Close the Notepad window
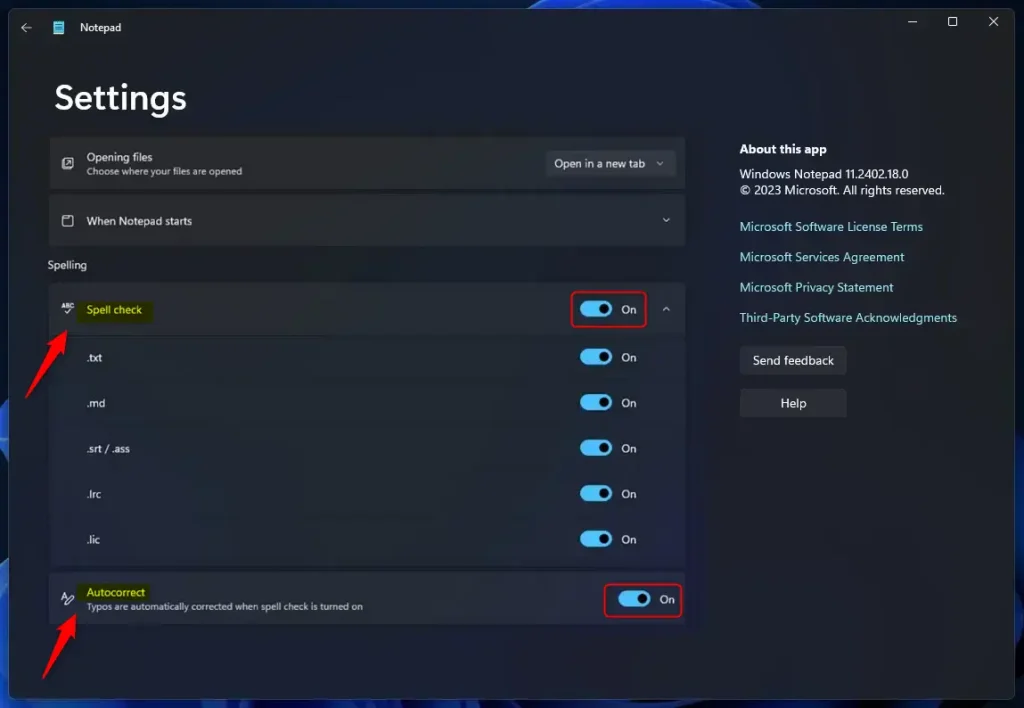This screenshot has height=708, width=1024. pos(993,22)
